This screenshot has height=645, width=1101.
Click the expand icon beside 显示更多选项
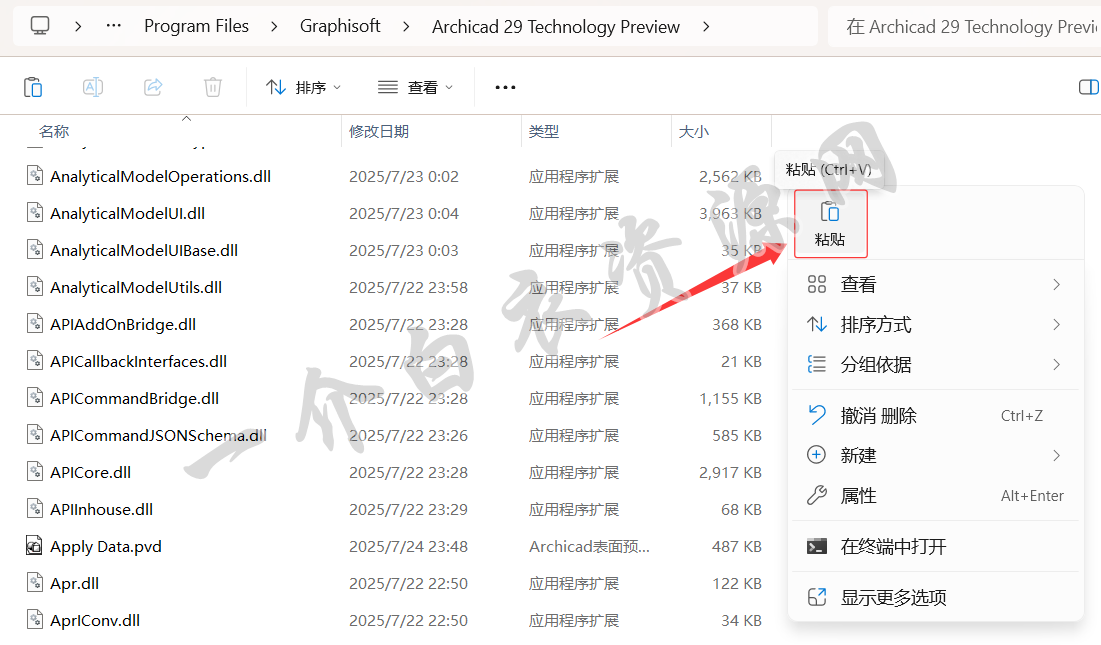click(x=817, y=597)
